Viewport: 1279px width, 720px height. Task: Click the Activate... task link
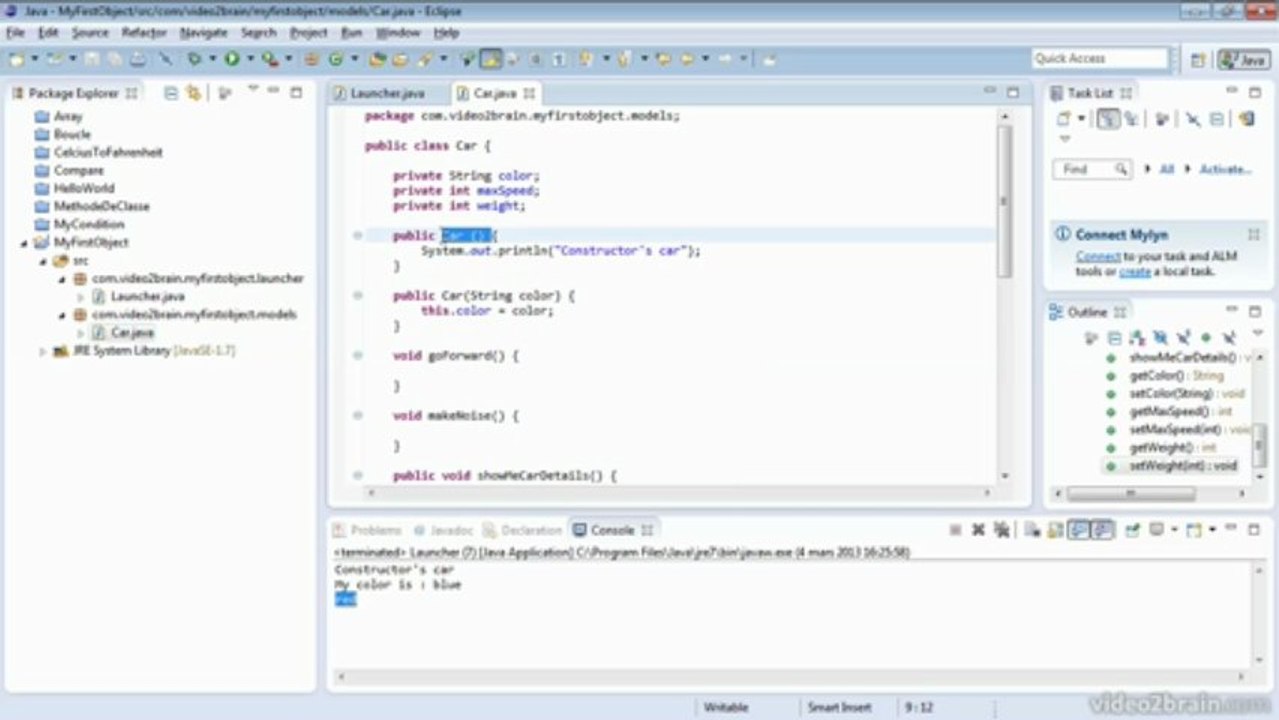[x=1225, y=170]
